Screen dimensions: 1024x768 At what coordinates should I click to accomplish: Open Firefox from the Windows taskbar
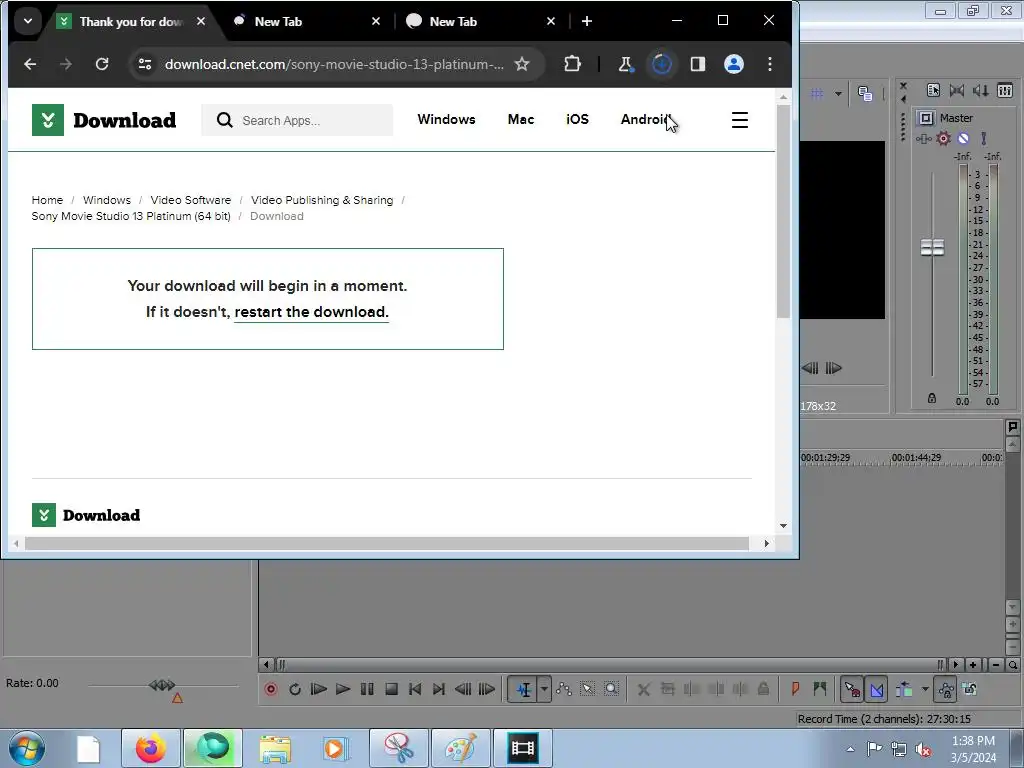[151, 748]
